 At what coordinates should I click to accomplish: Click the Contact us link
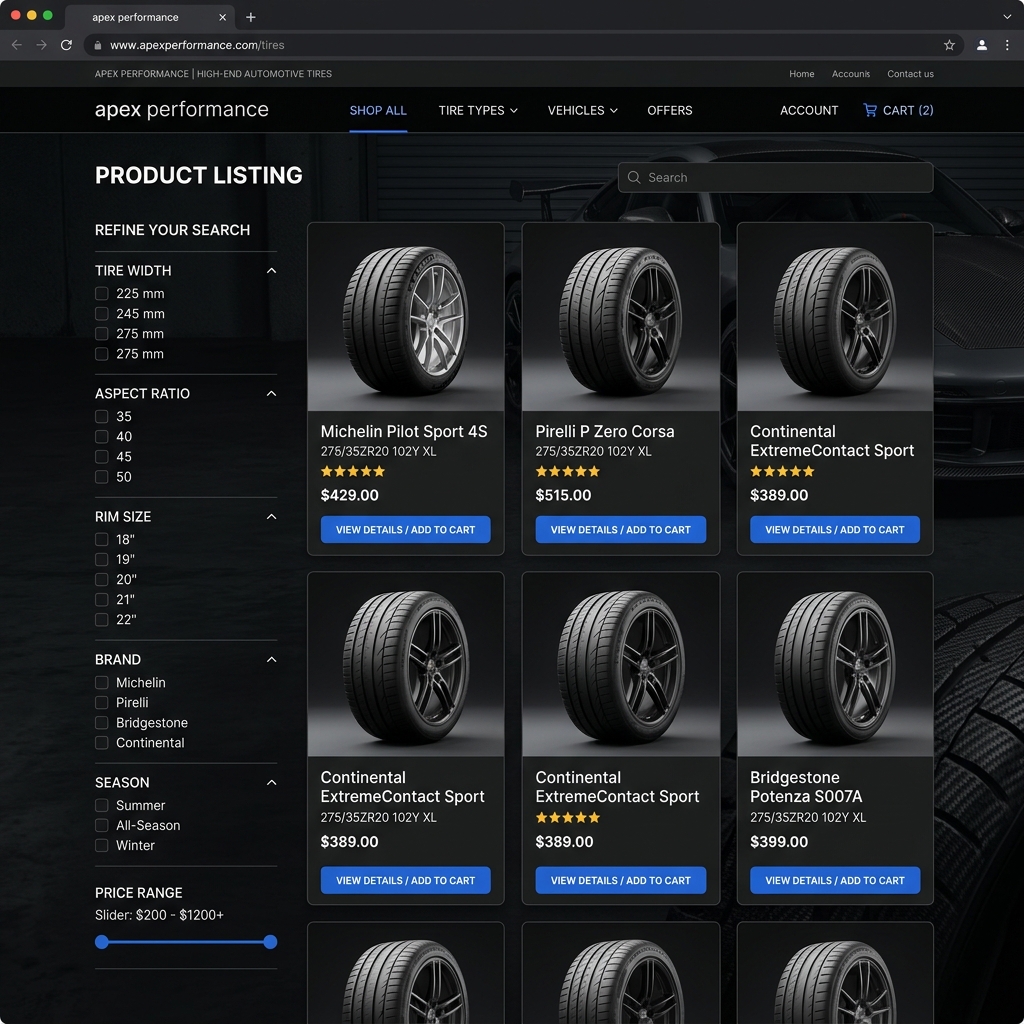point(910,74)
